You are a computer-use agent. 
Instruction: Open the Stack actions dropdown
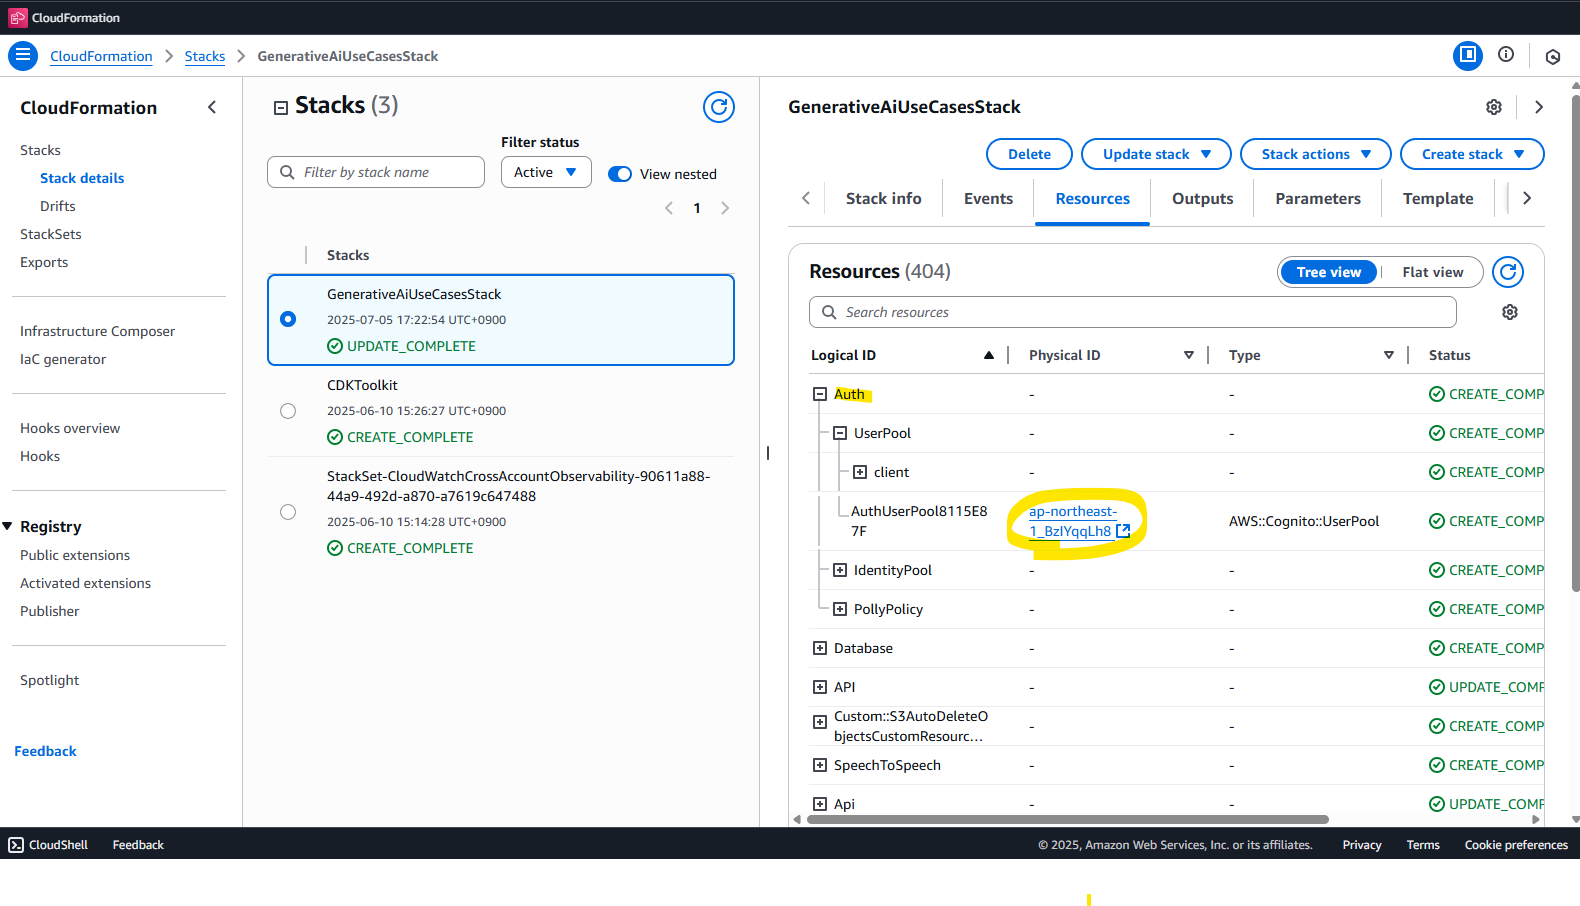pyautogui.click(x=1316, y=154)
